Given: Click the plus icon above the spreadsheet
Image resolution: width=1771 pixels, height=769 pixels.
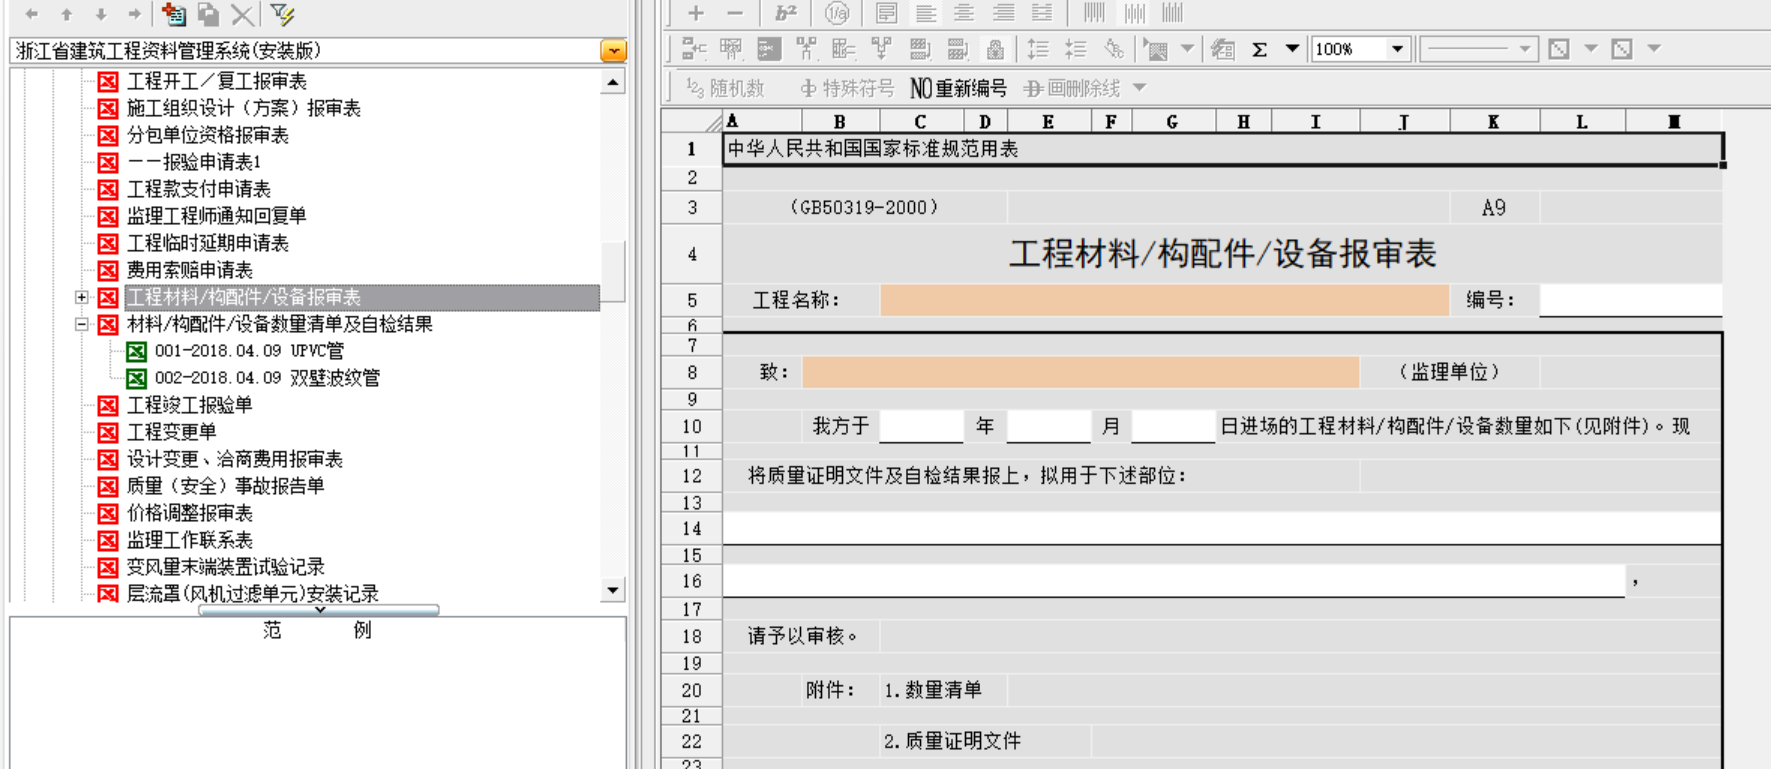Looking at the screenshot, I should click(x=696, y=13).
